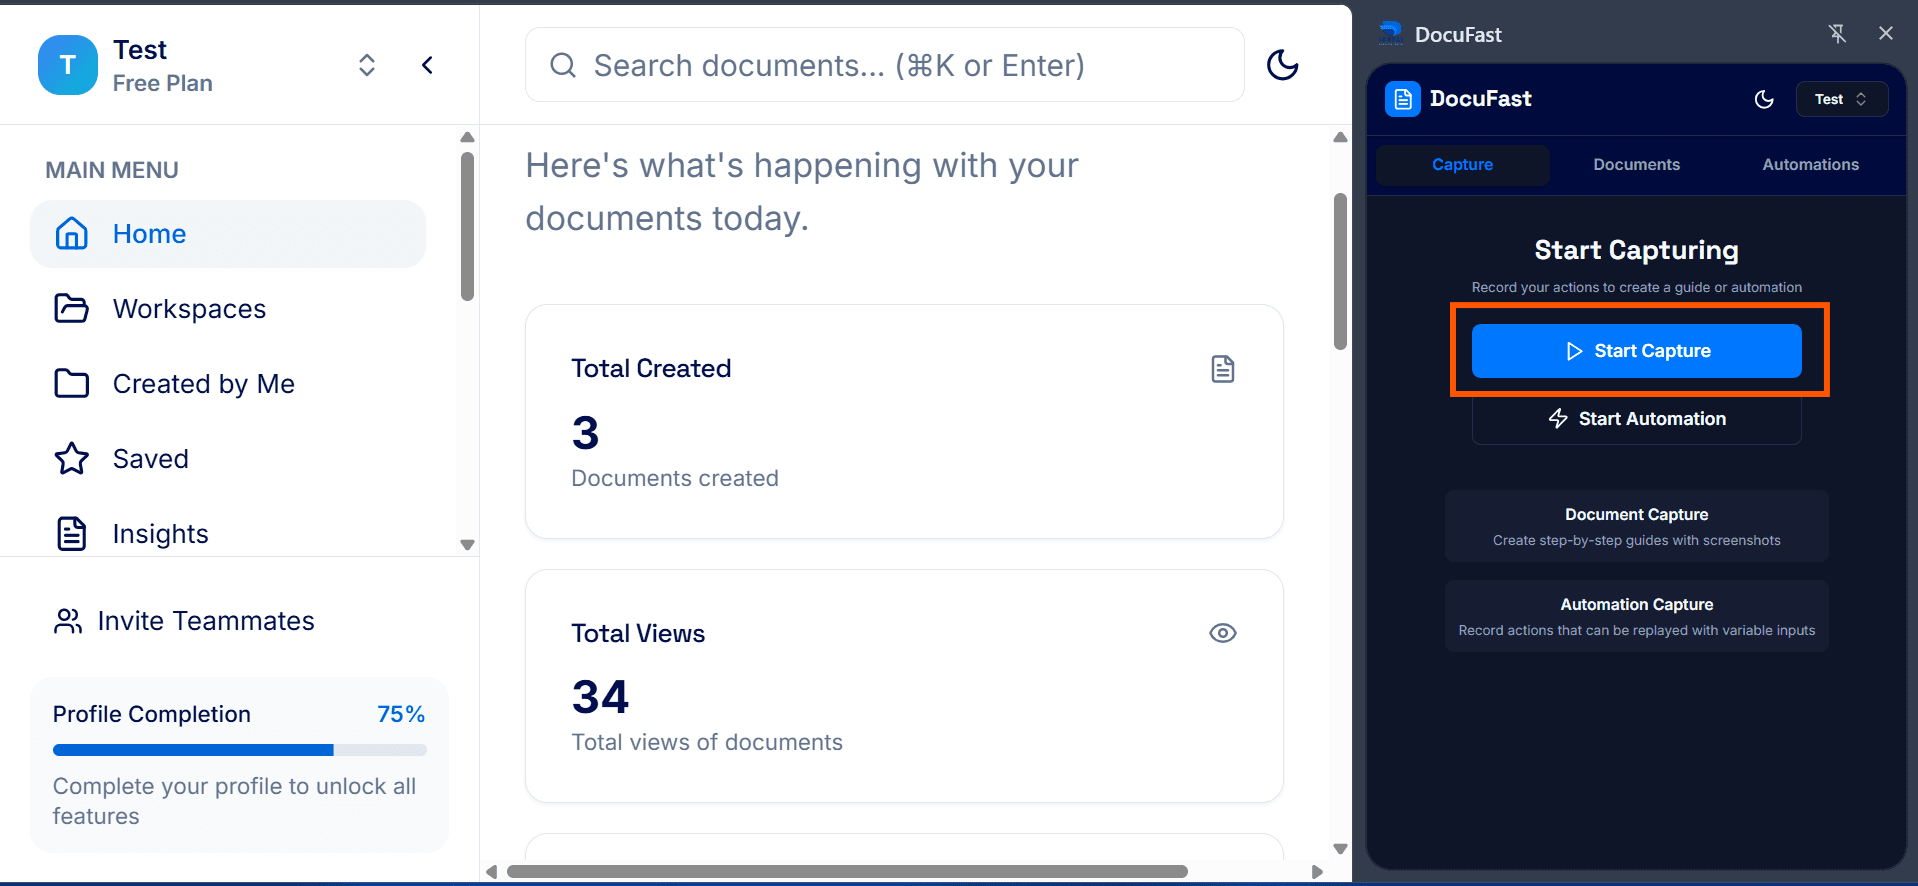Click the Total Created card

[x=904, y=422]
